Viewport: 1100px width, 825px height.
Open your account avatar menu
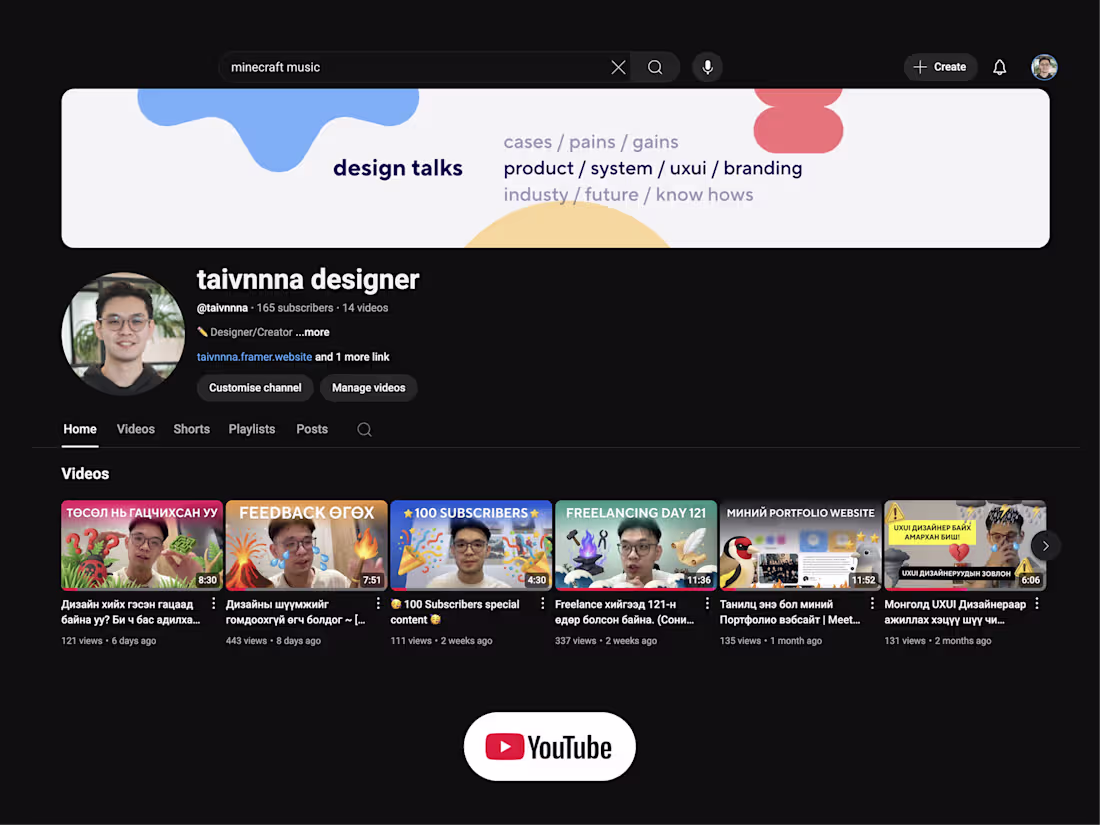pyautogui.click(x=1044, y=67)
